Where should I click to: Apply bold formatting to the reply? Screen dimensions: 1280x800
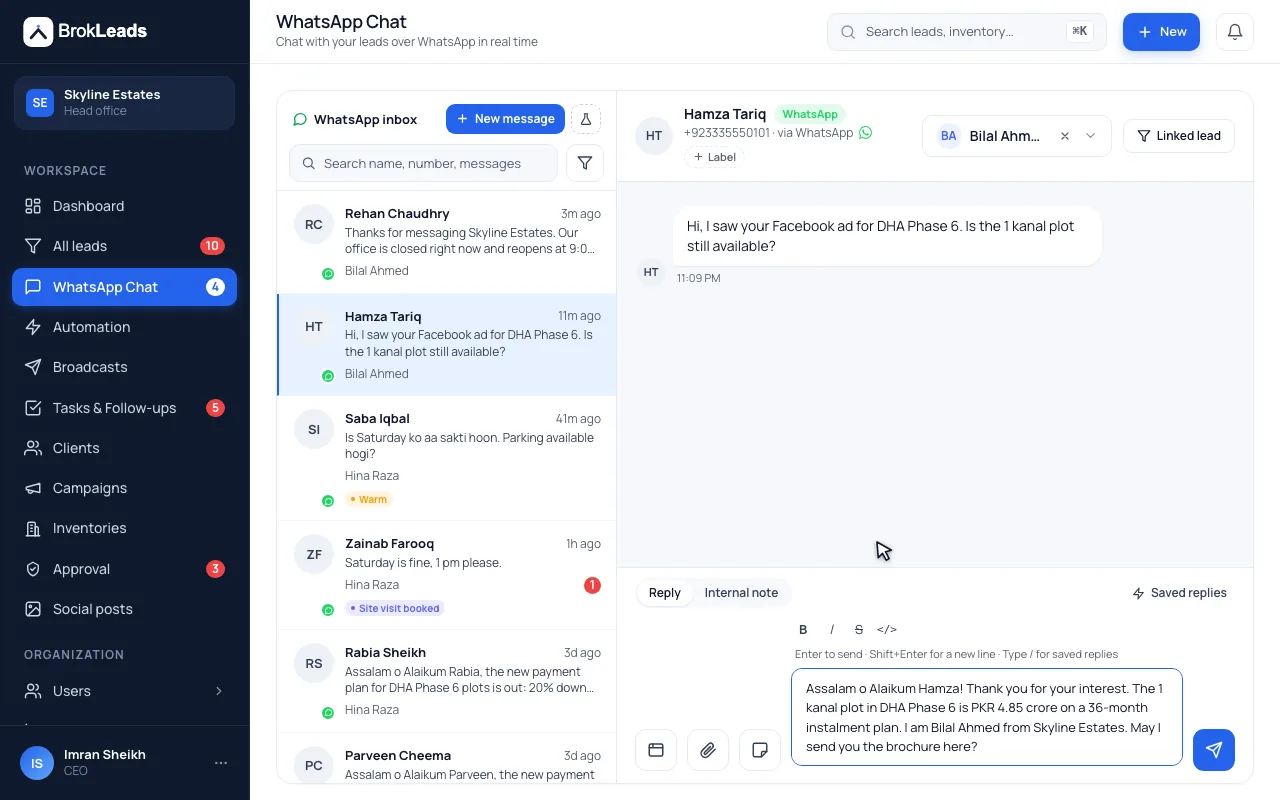(x=803, y=629)
